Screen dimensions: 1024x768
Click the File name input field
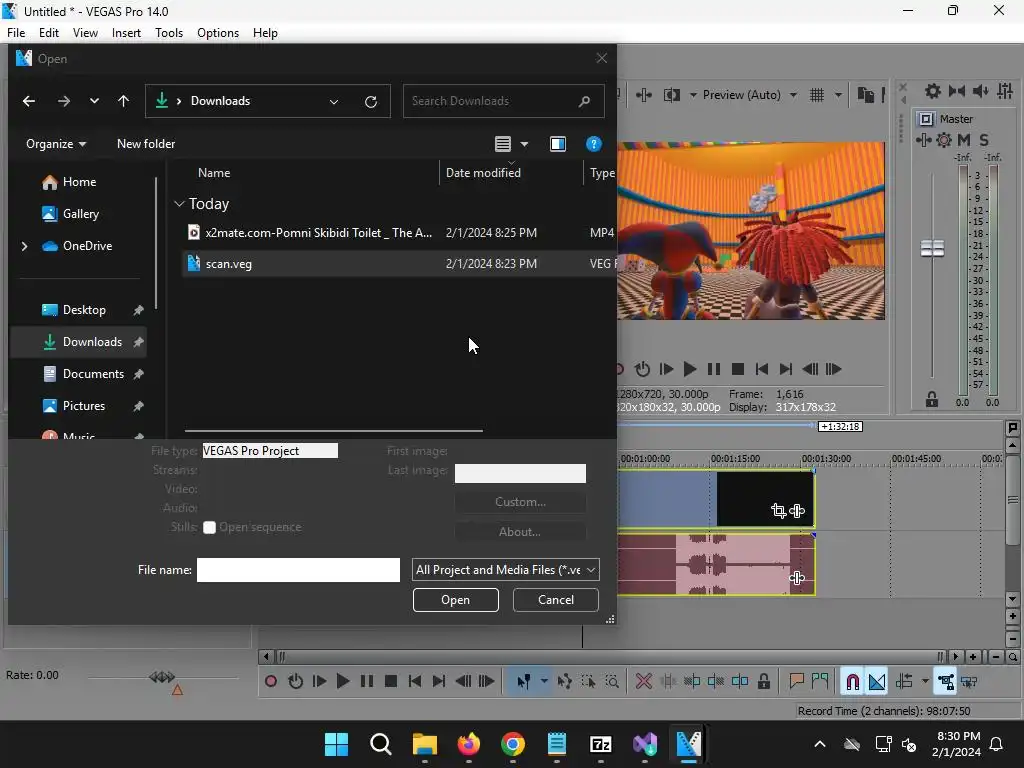298,569
